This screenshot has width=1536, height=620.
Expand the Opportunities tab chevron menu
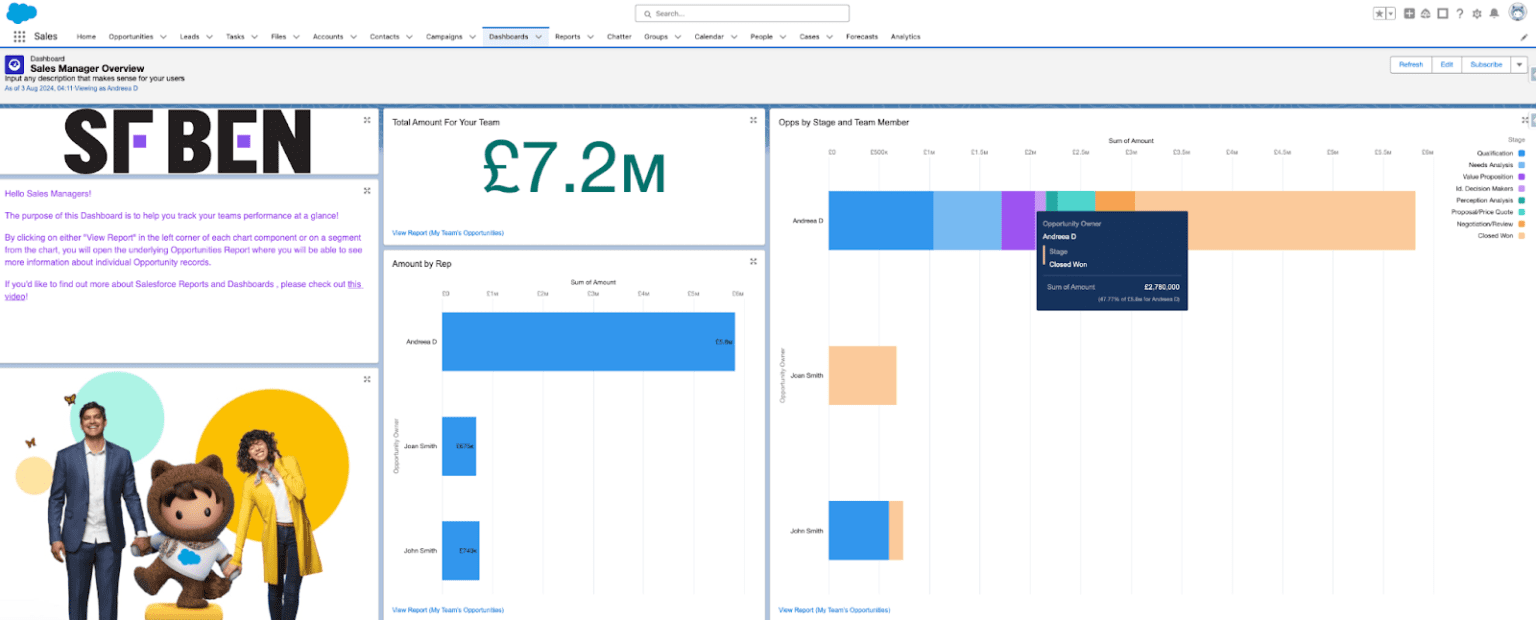click(162, 37)
